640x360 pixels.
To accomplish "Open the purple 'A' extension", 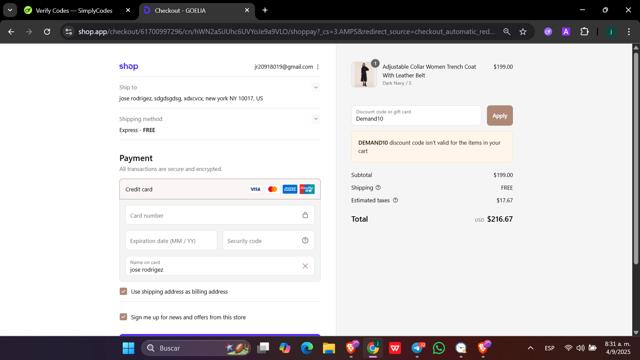I will 566,31.
